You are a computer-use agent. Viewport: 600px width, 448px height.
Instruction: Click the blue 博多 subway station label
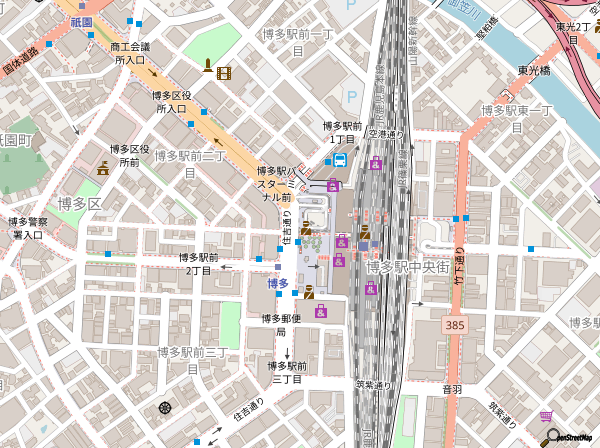point(278,284)
